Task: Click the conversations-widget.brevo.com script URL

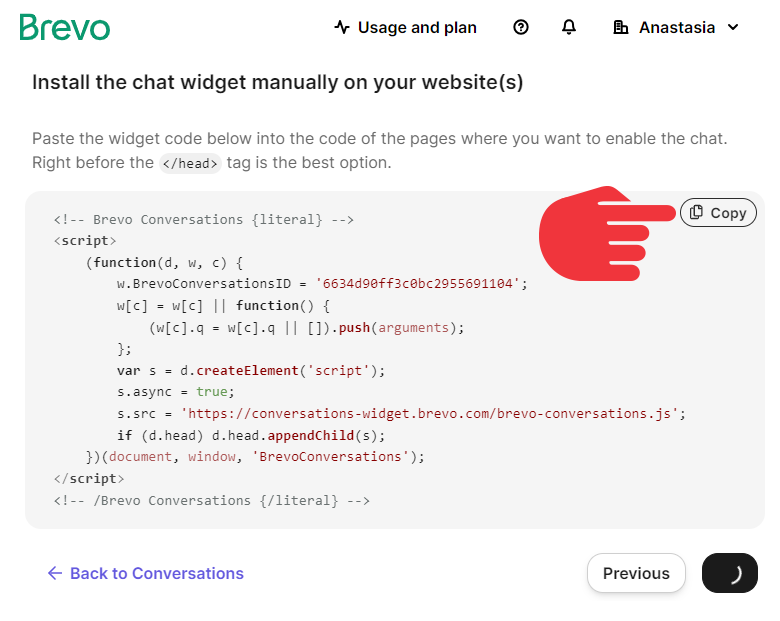Action: pyautogui.click(x=430, y=414)
